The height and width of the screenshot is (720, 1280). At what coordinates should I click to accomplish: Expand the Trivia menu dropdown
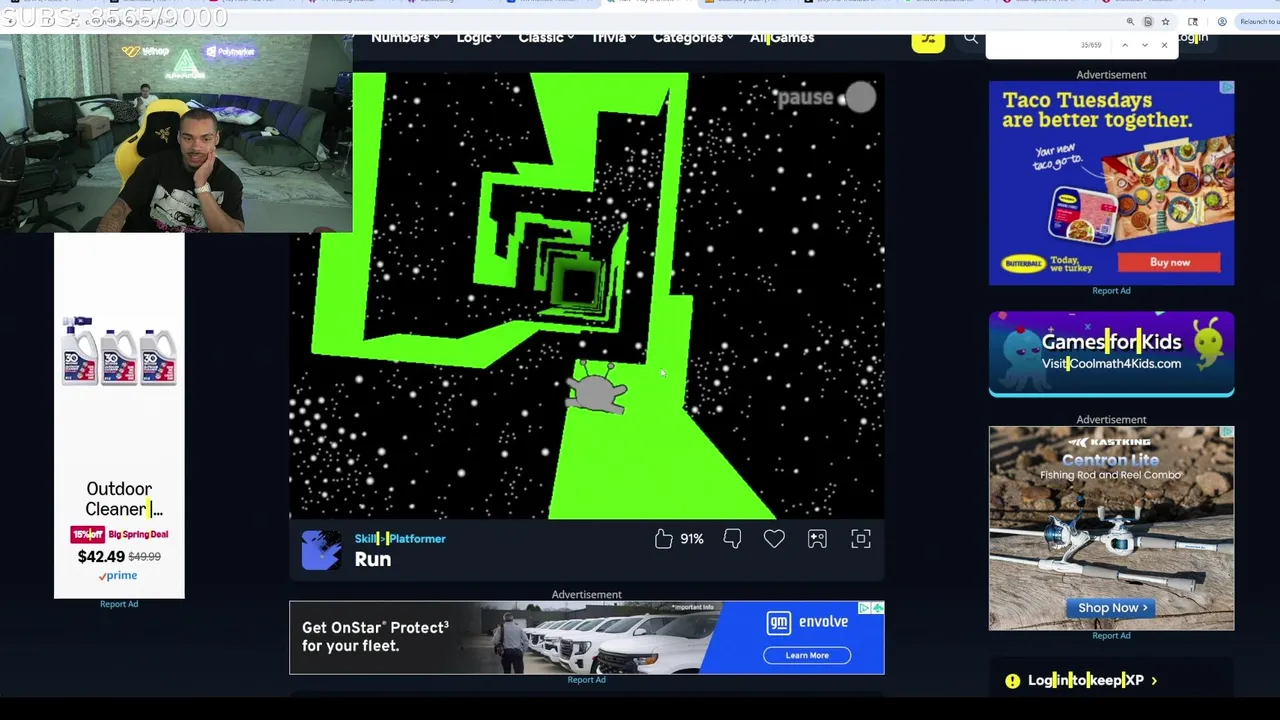click(614, 38)
